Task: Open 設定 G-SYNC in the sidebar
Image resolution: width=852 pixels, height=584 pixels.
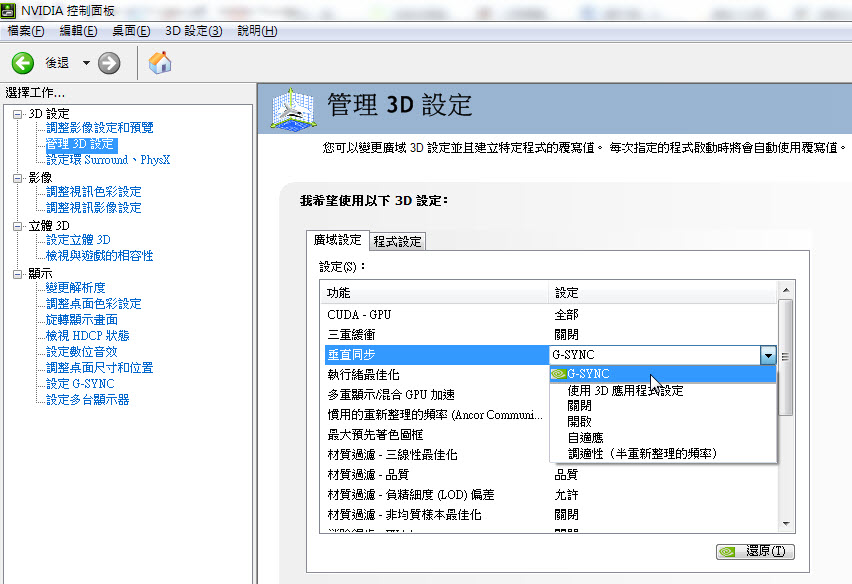Action: coord(80,384)
